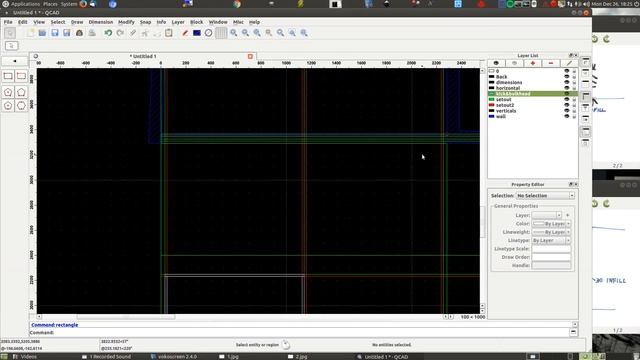Toggle visibility of dimensions layer

pos(567,82)
